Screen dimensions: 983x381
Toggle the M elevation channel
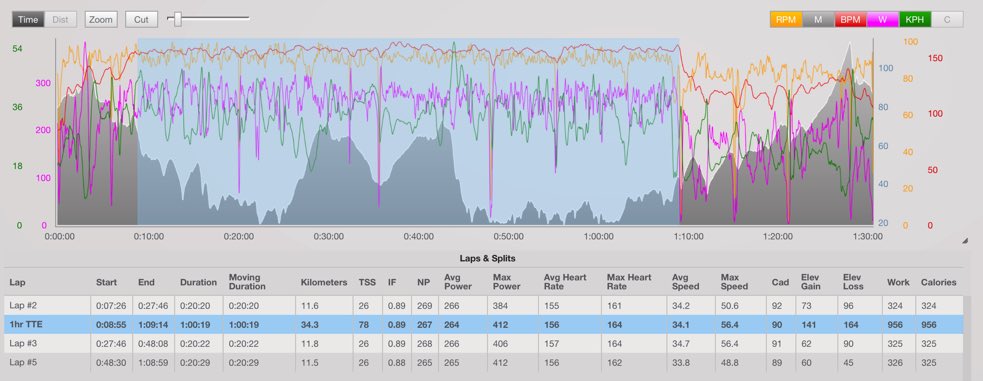coord(818,19)
